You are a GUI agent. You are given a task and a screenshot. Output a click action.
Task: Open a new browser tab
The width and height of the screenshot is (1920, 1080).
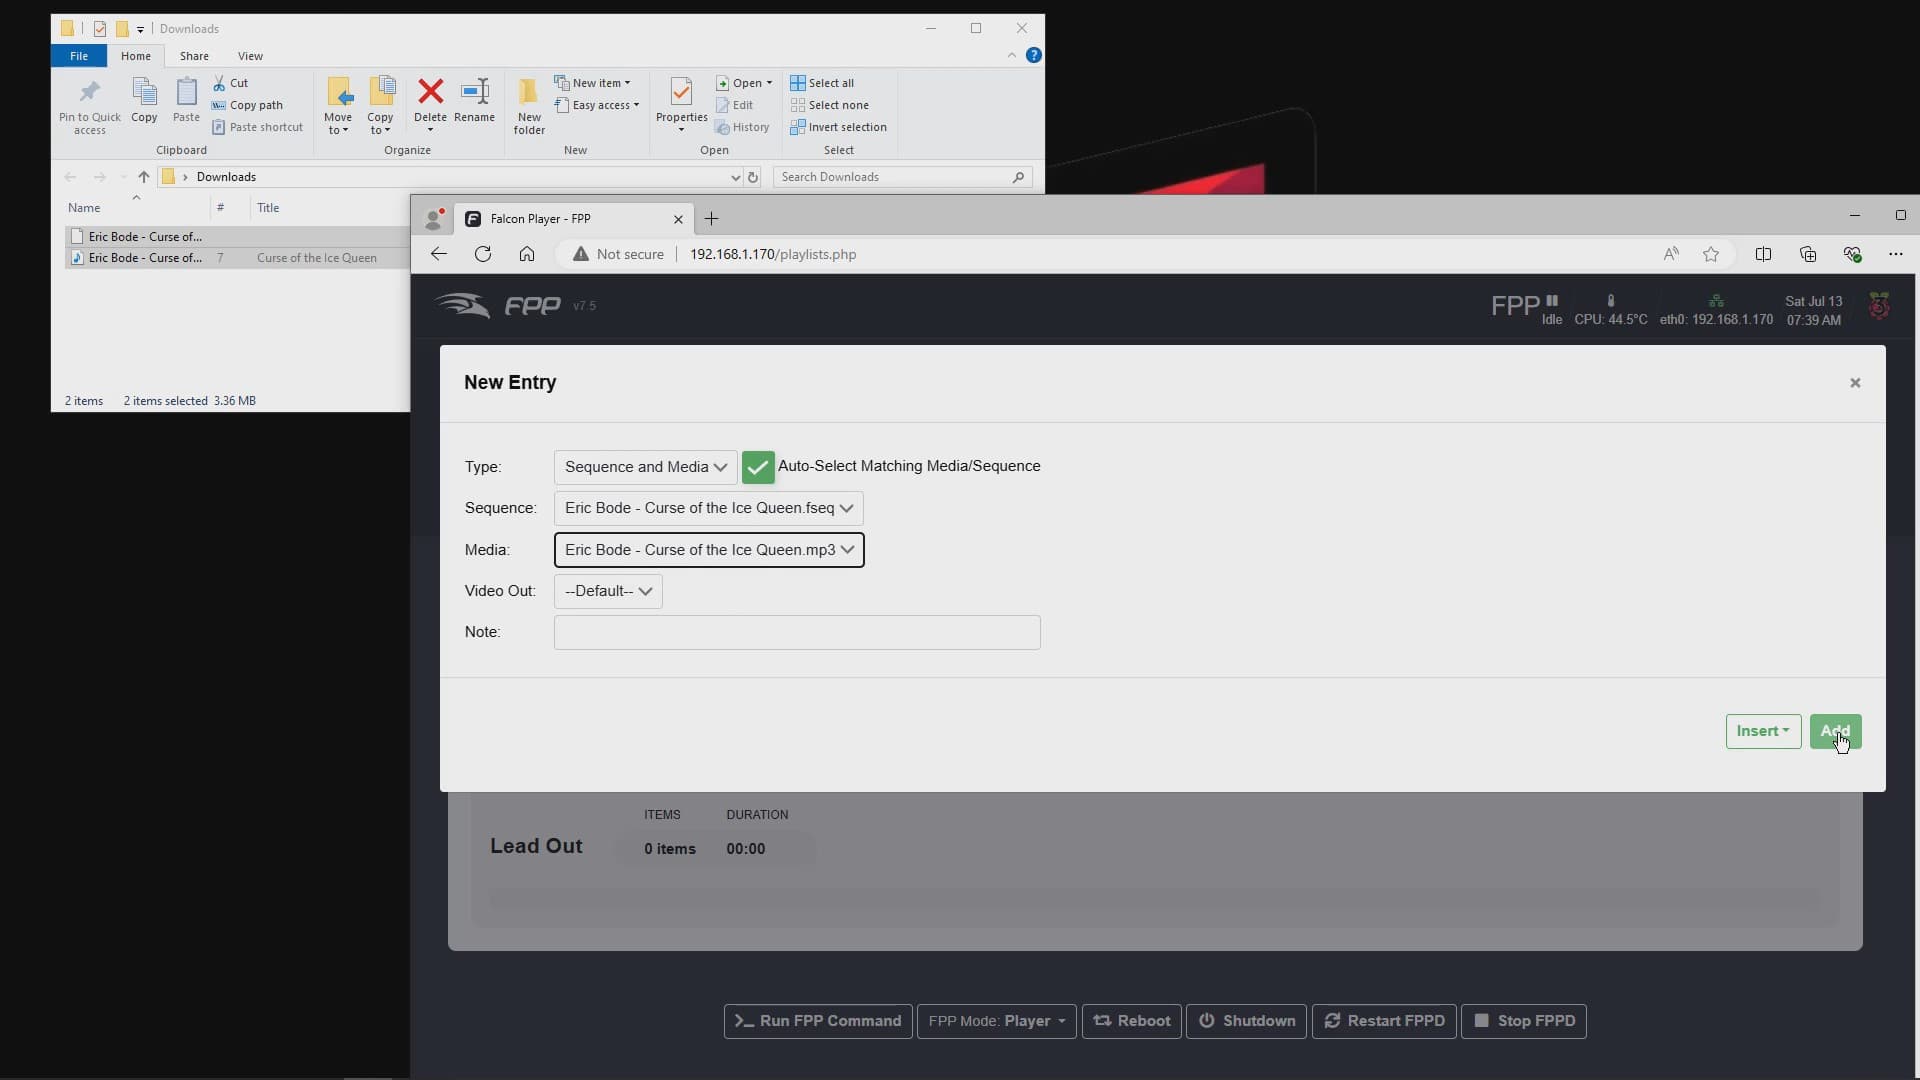(711, 219)
